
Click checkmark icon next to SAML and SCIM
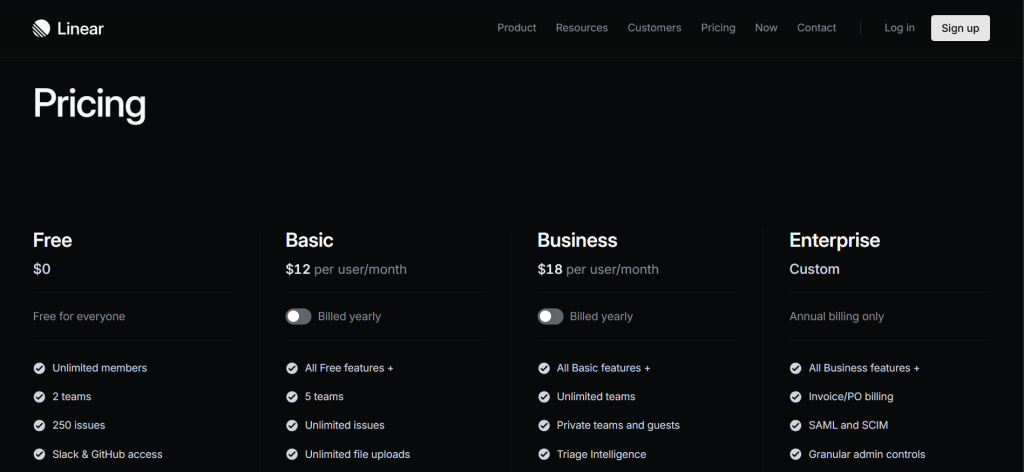(x=796, y=425)
